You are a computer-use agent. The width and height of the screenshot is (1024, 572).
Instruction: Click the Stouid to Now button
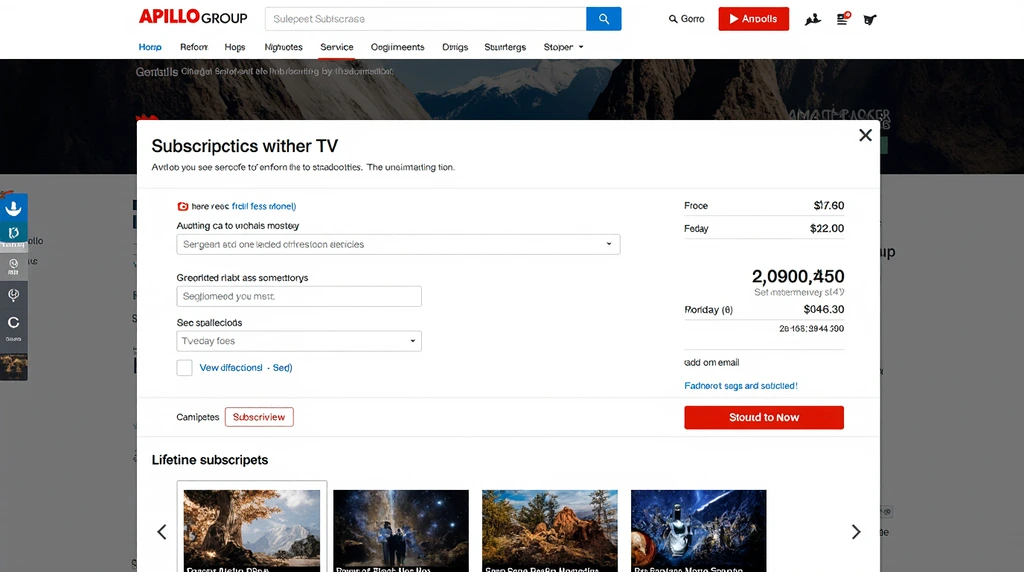tap(764, 417)
